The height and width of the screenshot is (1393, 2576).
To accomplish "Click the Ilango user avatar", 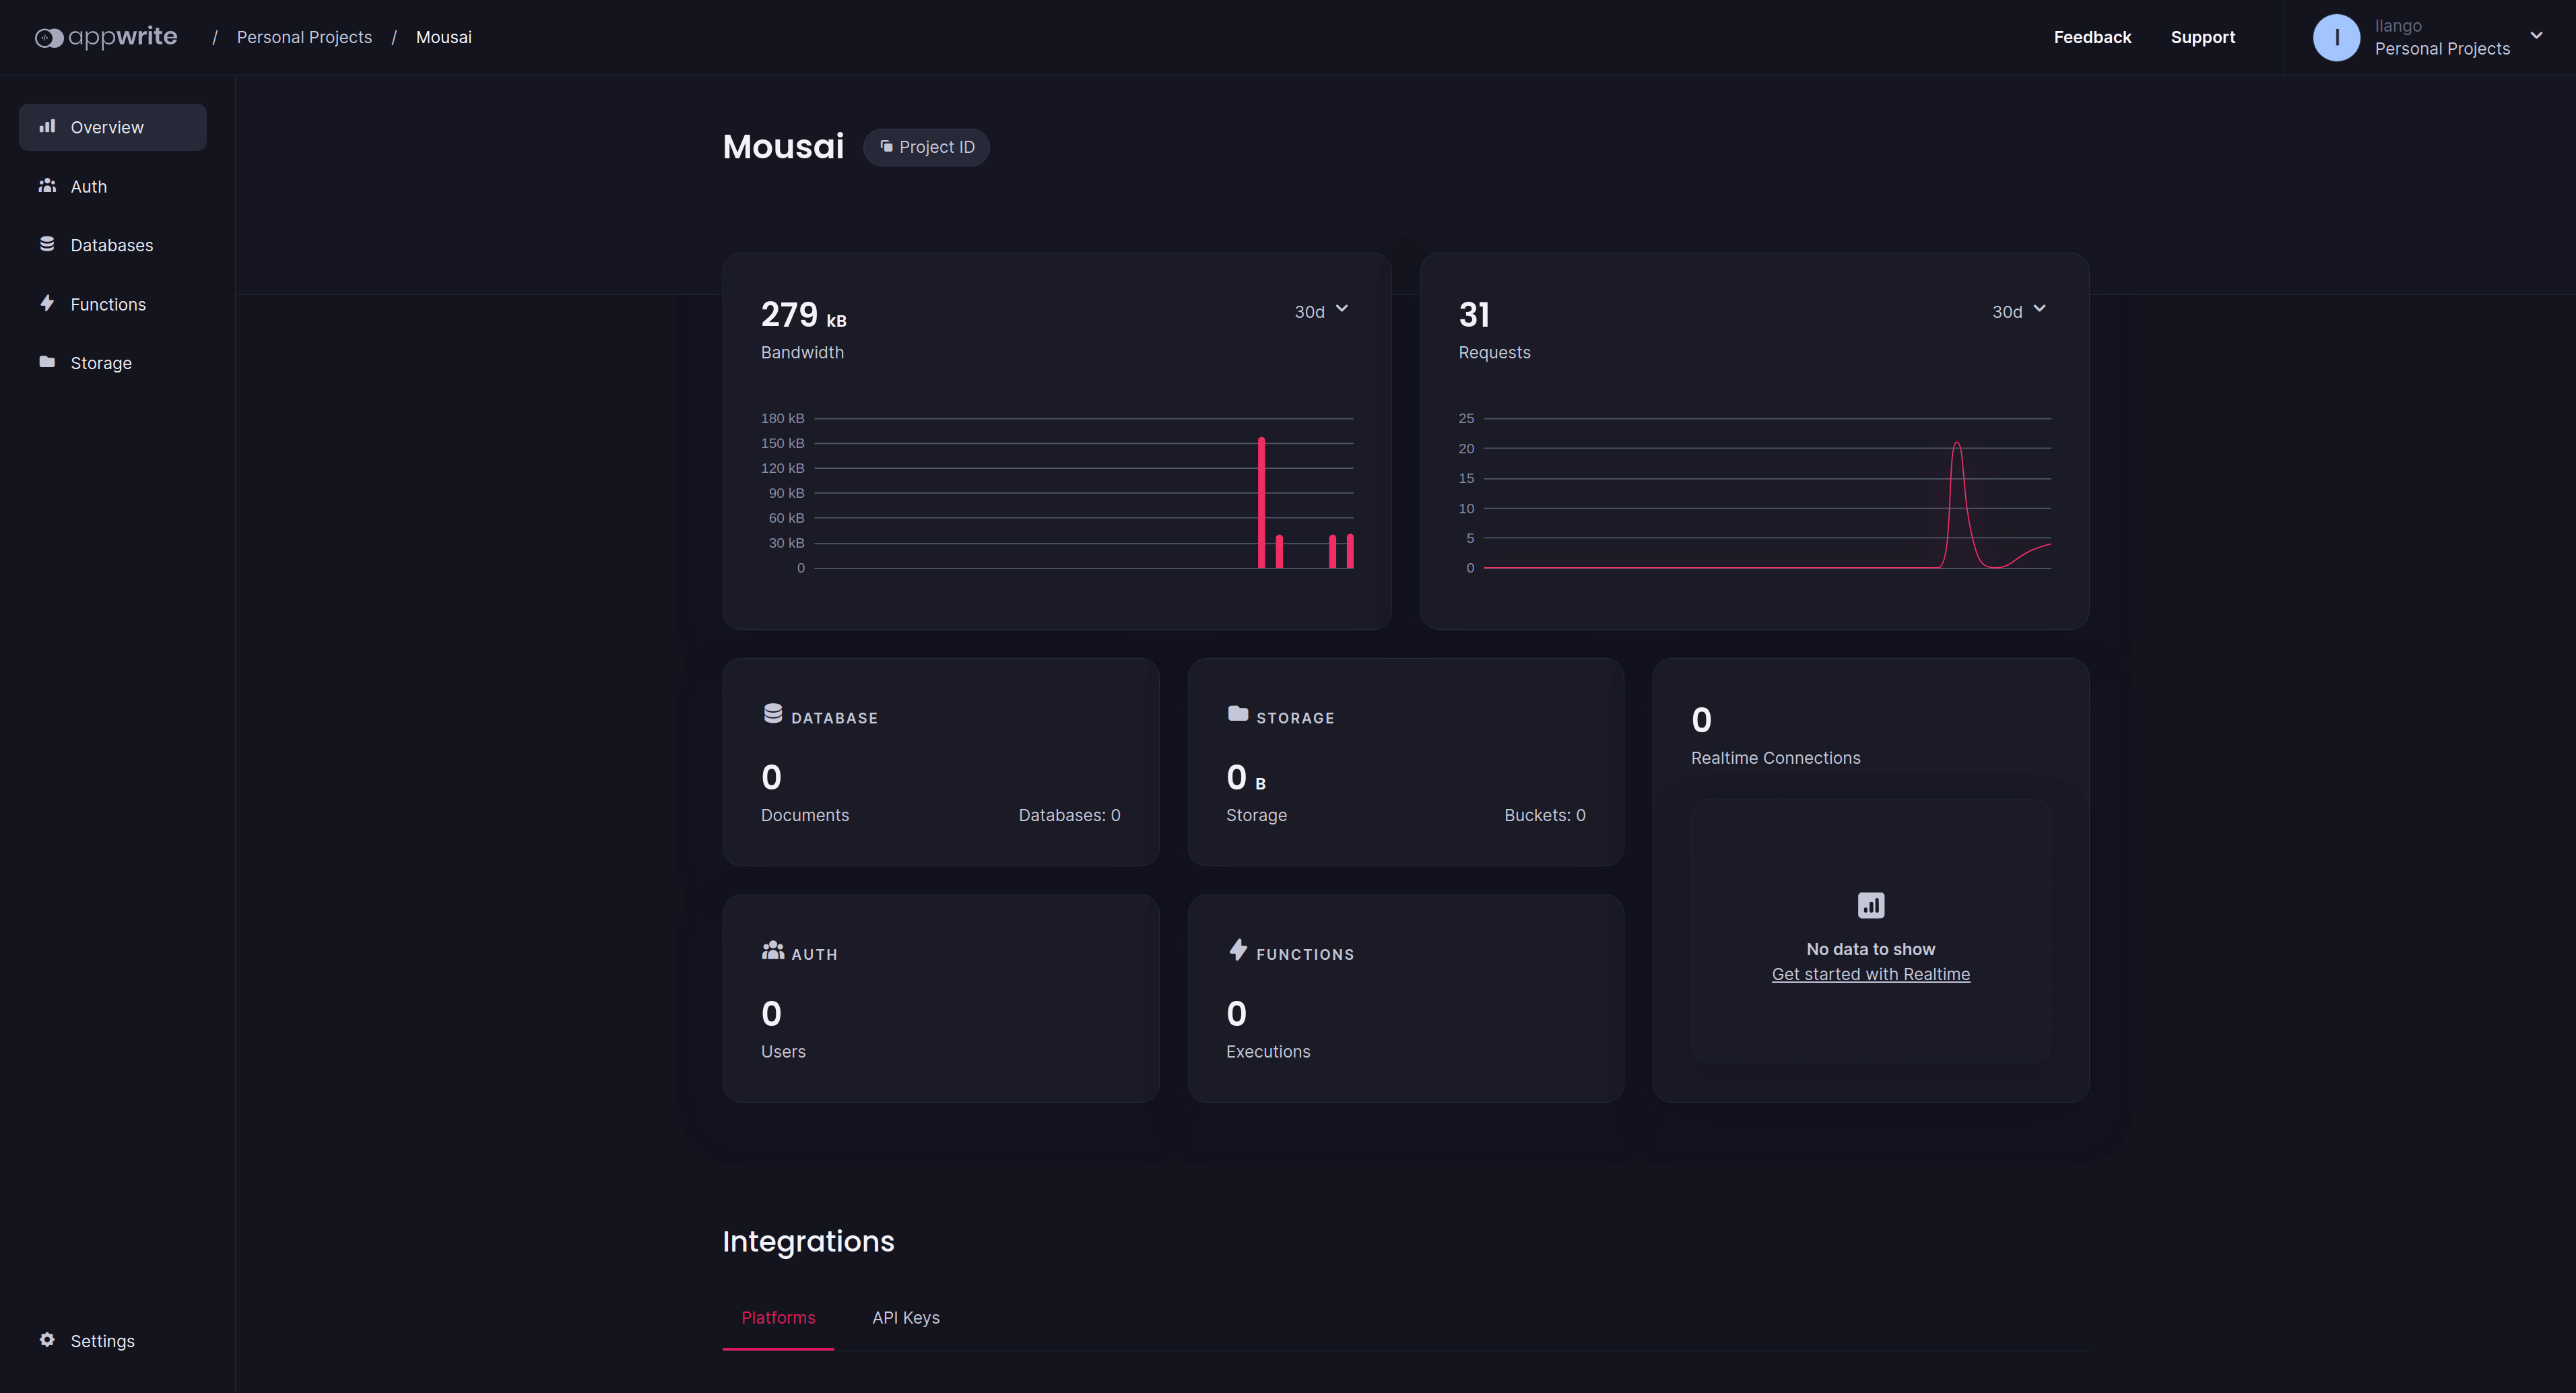I will pyautogui.click(x=2336, y=37).
